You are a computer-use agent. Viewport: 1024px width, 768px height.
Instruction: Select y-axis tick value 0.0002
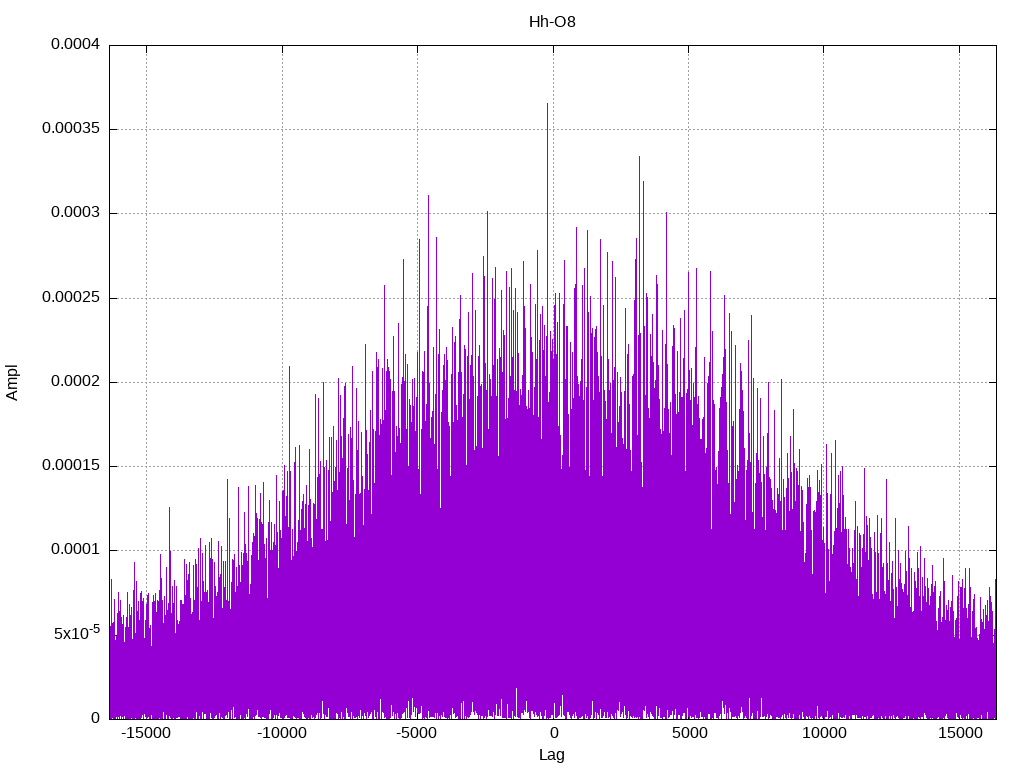76,381
